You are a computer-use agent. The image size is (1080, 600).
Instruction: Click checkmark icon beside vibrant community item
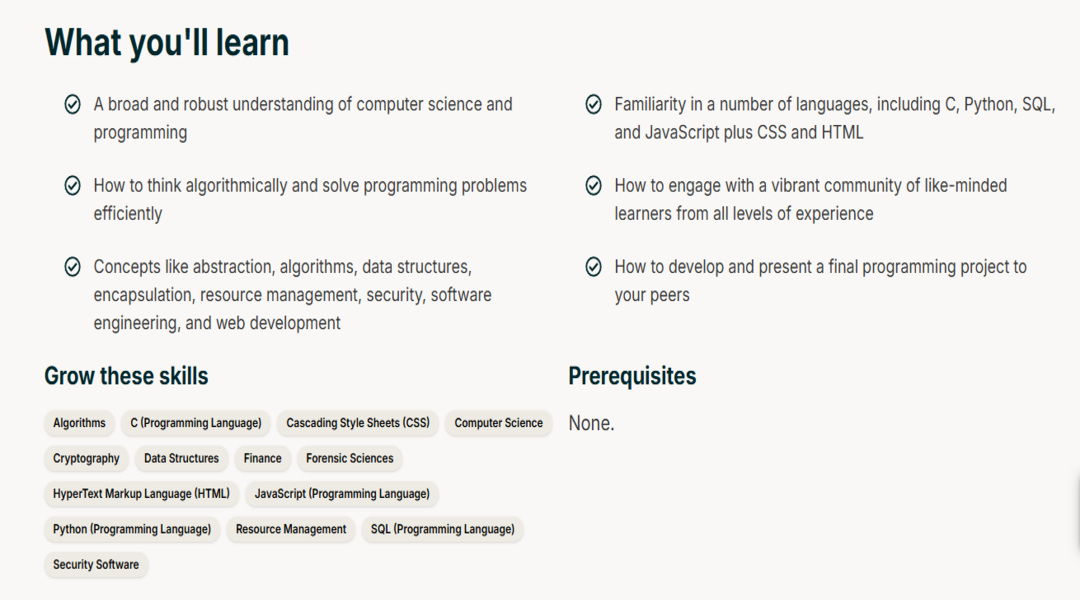tap(593, 185)
